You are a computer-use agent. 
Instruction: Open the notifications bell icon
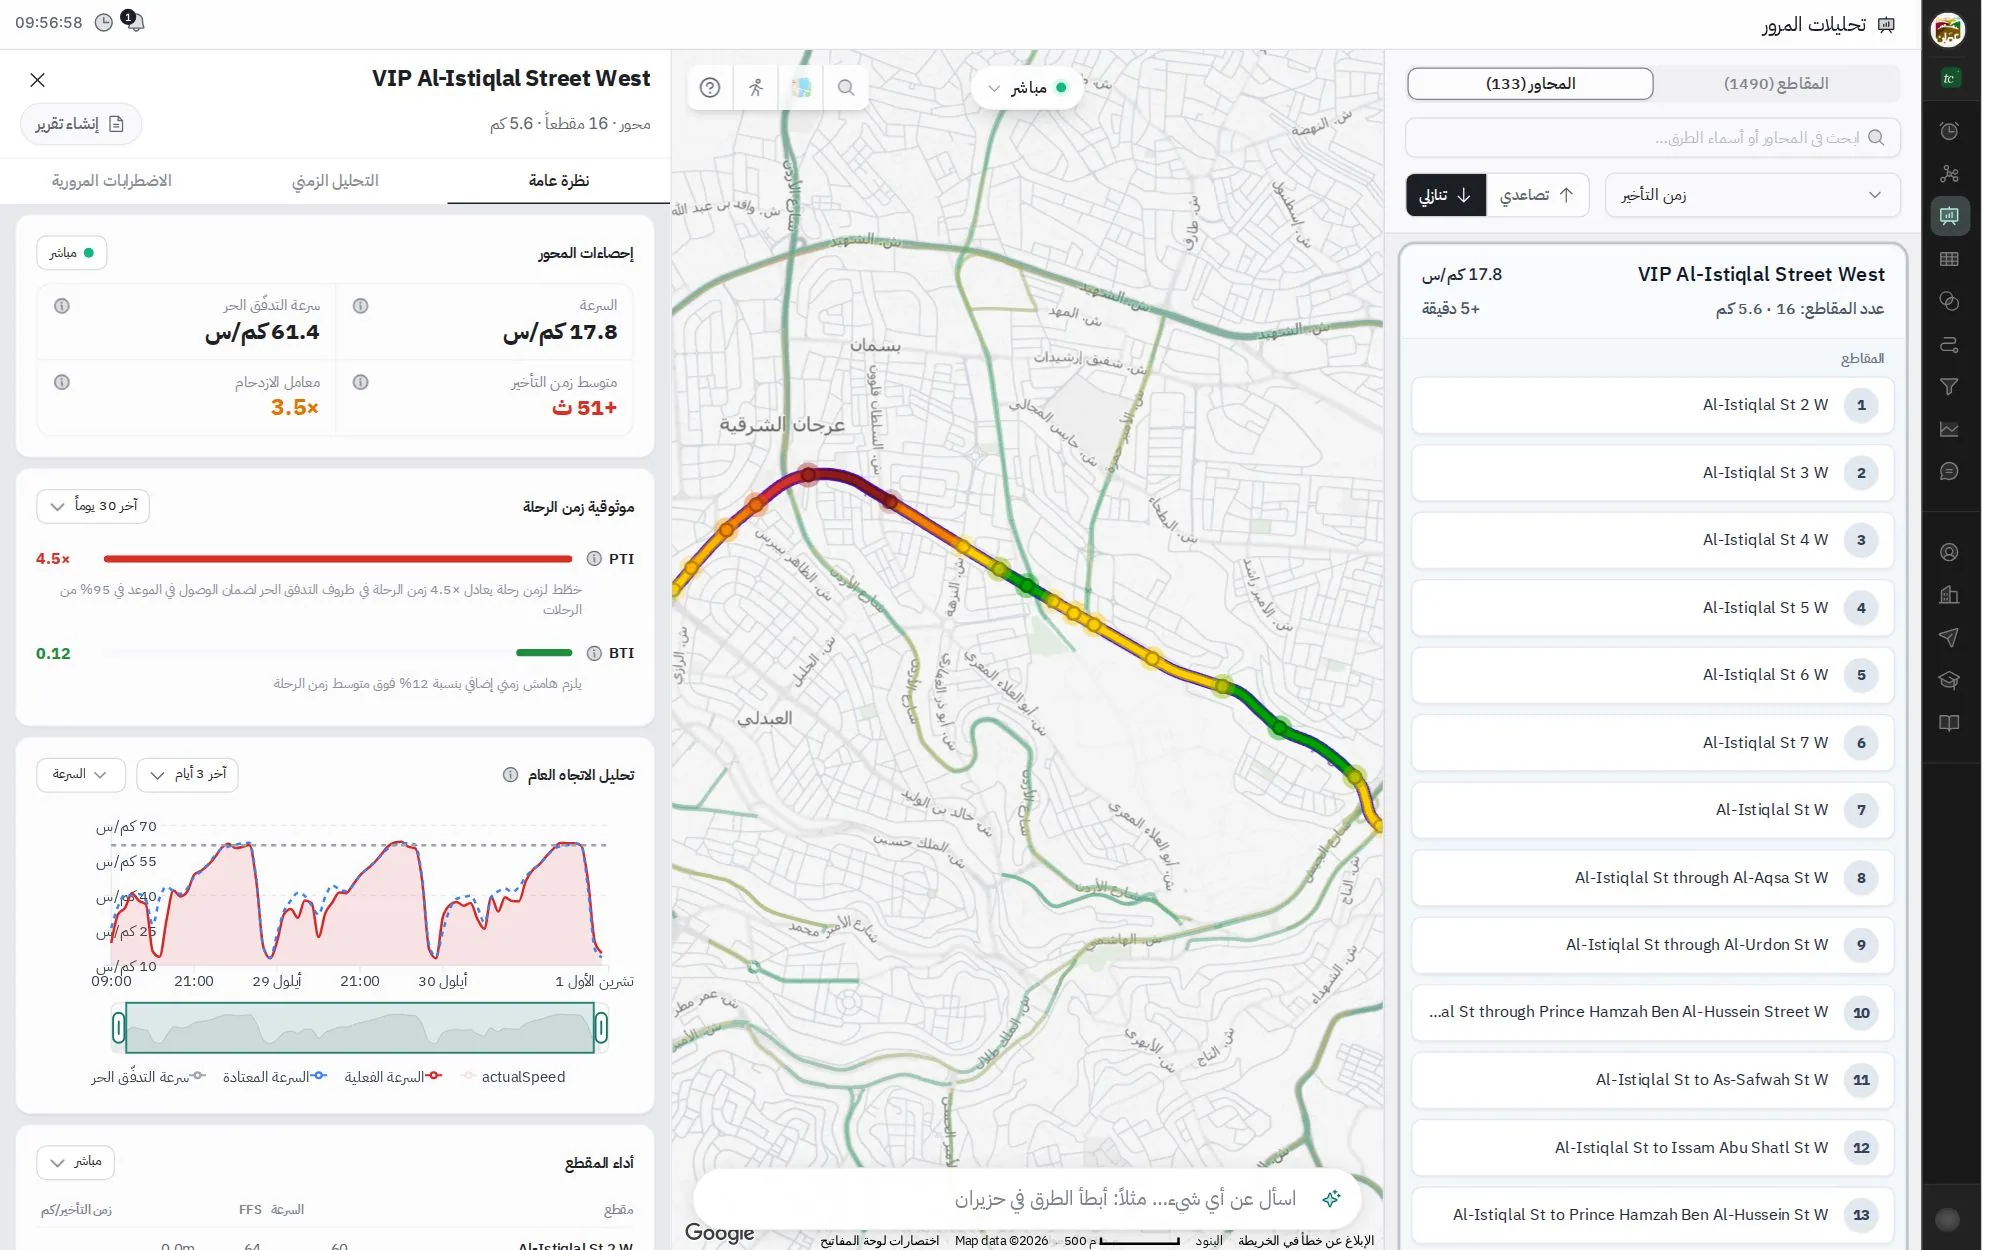point(134,22)
